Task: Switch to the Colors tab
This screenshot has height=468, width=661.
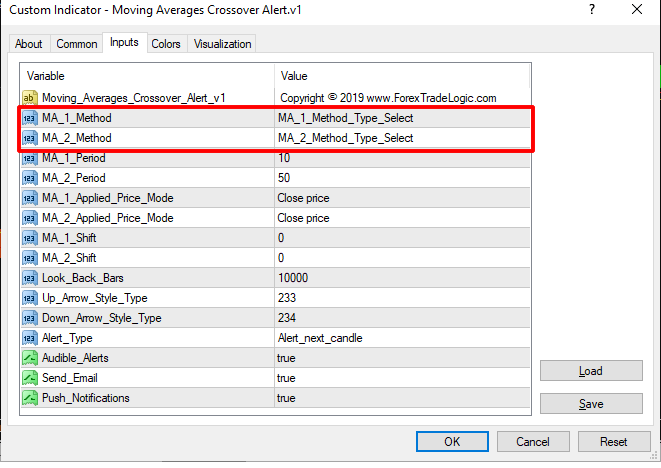Action: coord(166,44)
